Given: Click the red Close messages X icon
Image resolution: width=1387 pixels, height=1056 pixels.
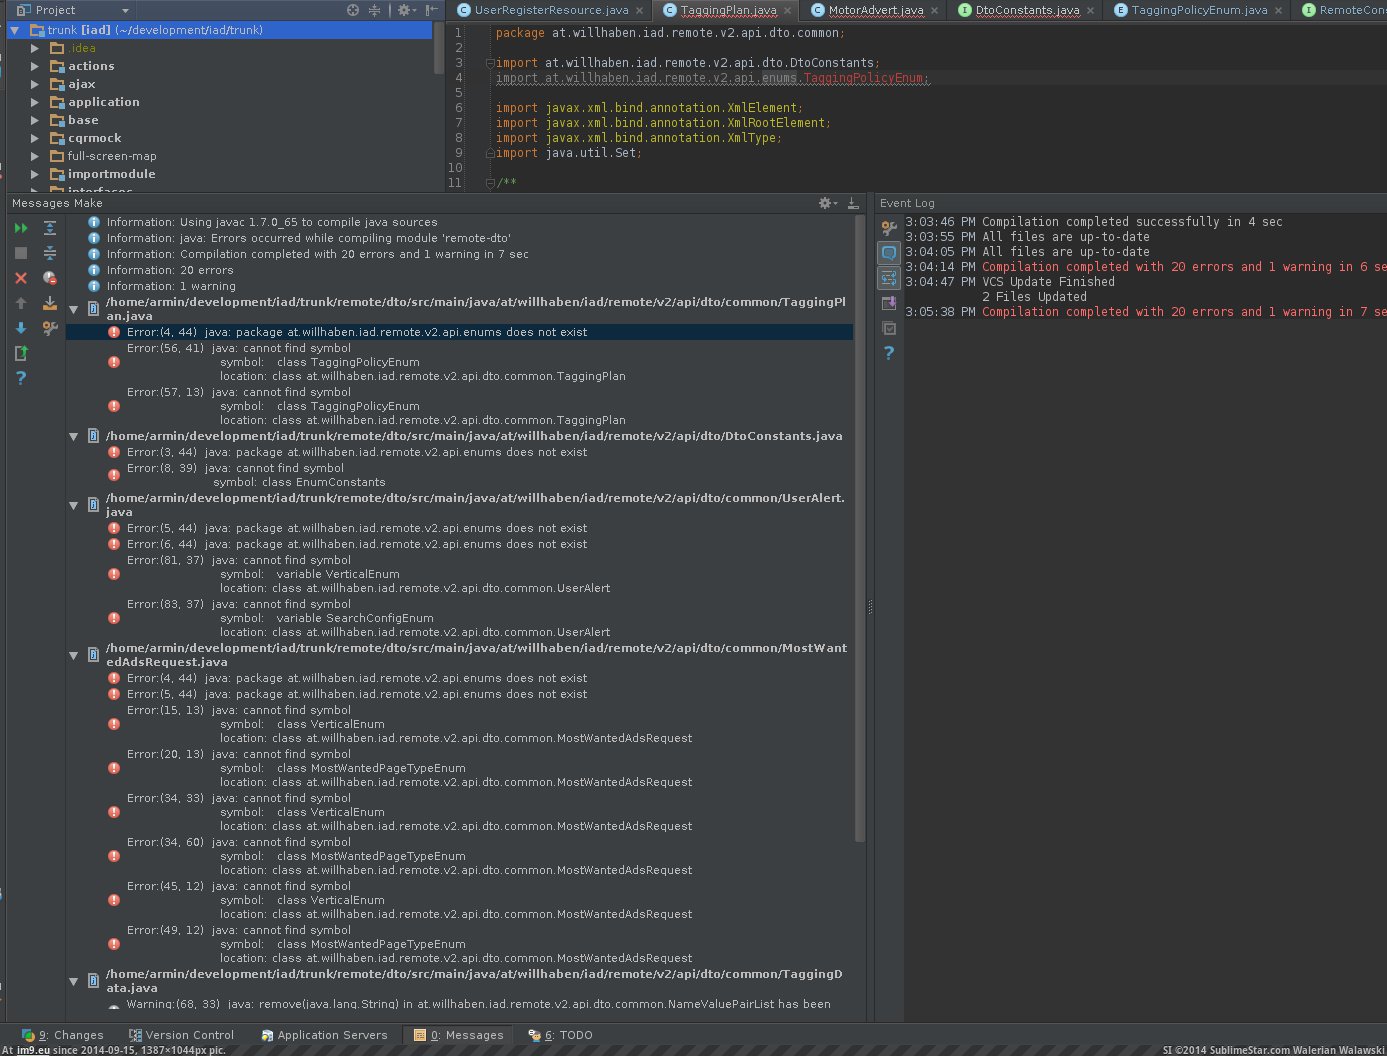Looking at the screenshot, I should click(x=20, y=279).
